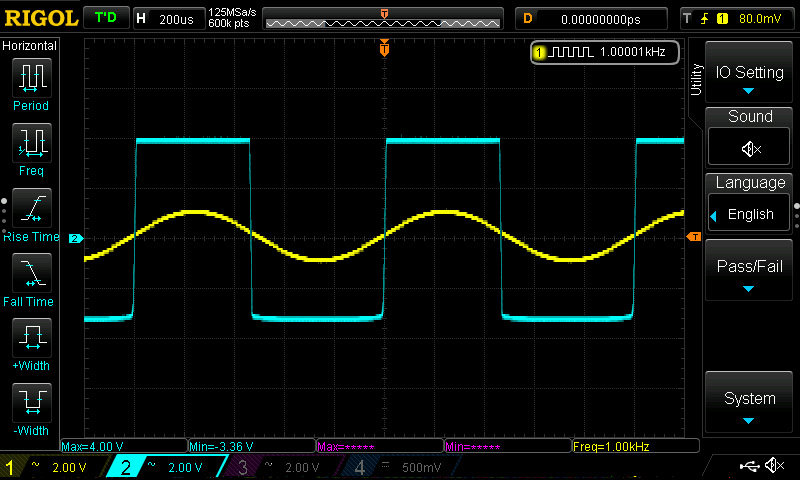Click the magenta Max=***** measurement
800x480 pixels.
(380, 446)
